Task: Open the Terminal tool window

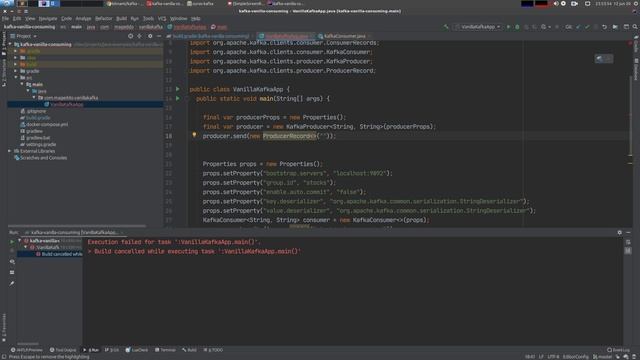Action: [x=165, y=350]
